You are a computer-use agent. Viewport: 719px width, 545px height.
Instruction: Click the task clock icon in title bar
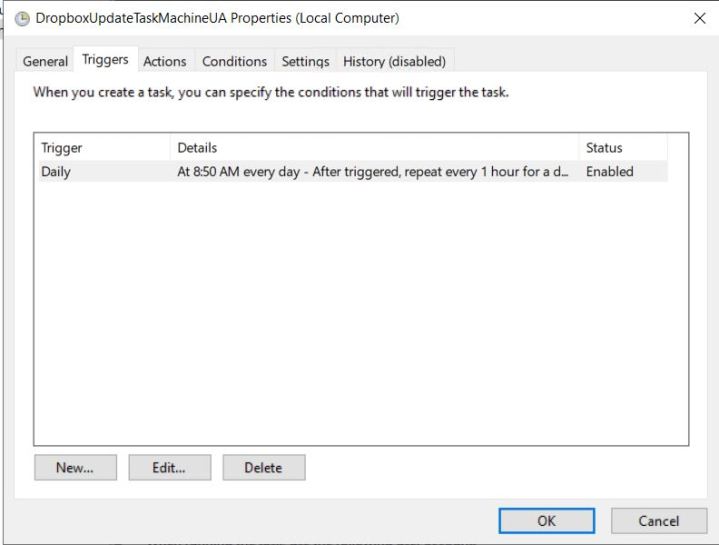pyautogui.click(x=22, y=18)
